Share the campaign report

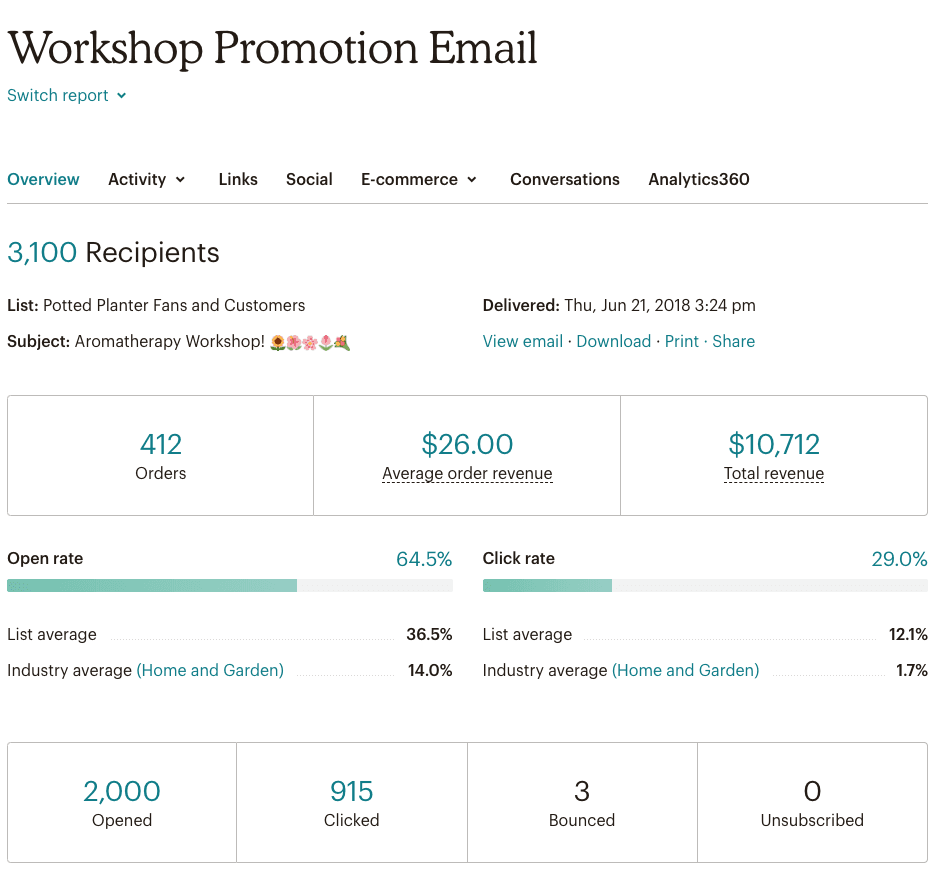[733, 341]
